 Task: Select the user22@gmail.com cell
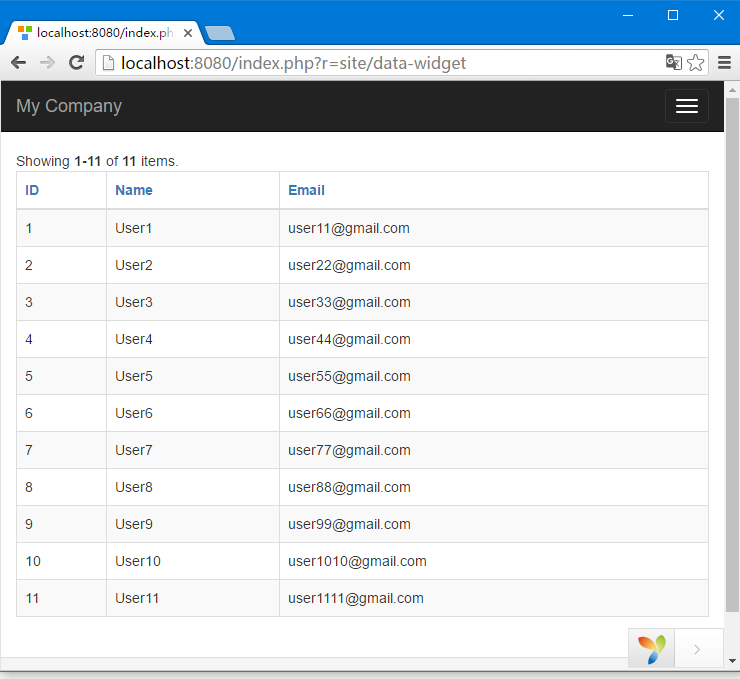coord(494,265)
